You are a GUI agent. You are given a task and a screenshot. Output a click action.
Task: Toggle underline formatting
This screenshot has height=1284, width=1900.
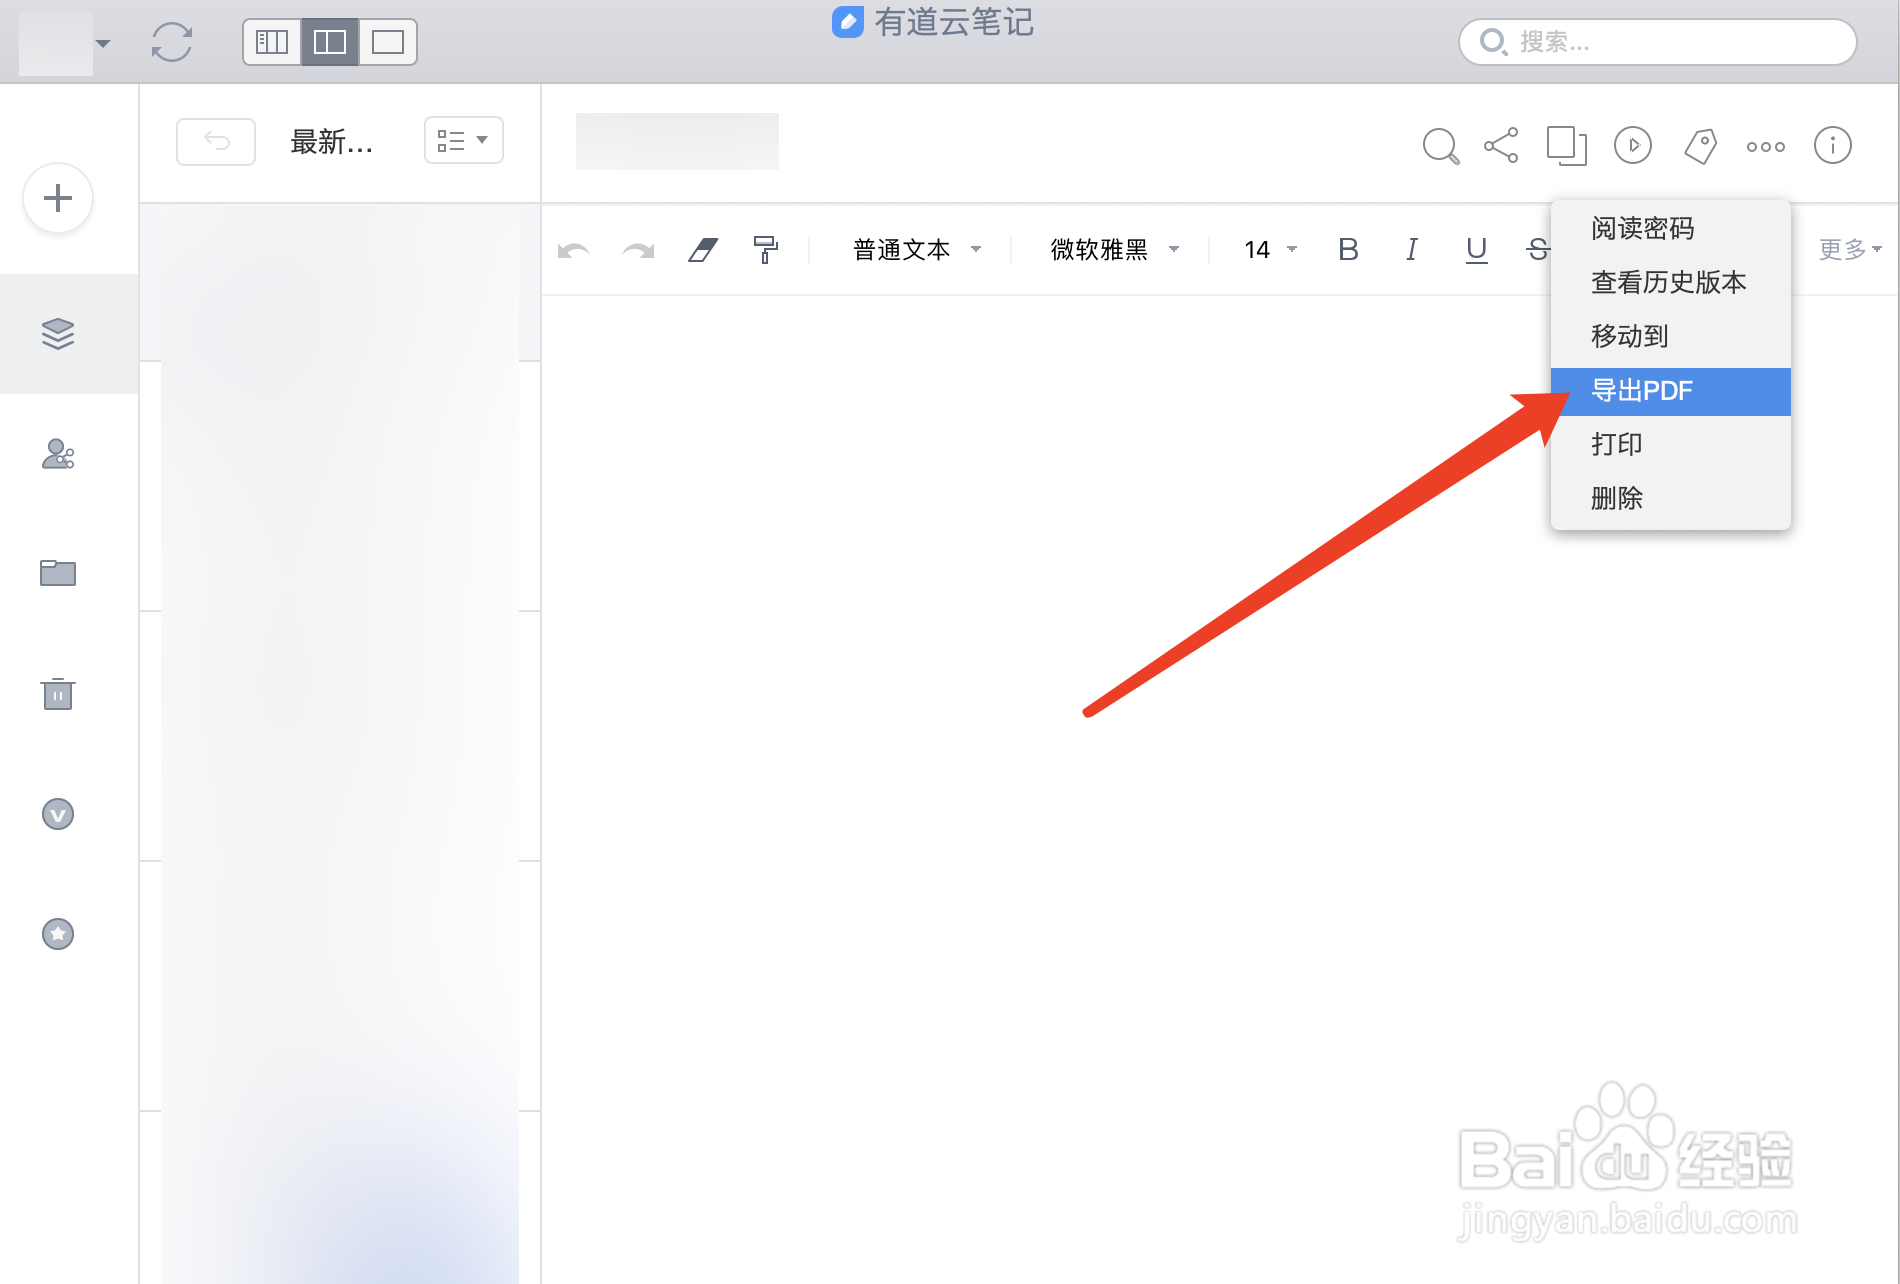[1476, 250]
